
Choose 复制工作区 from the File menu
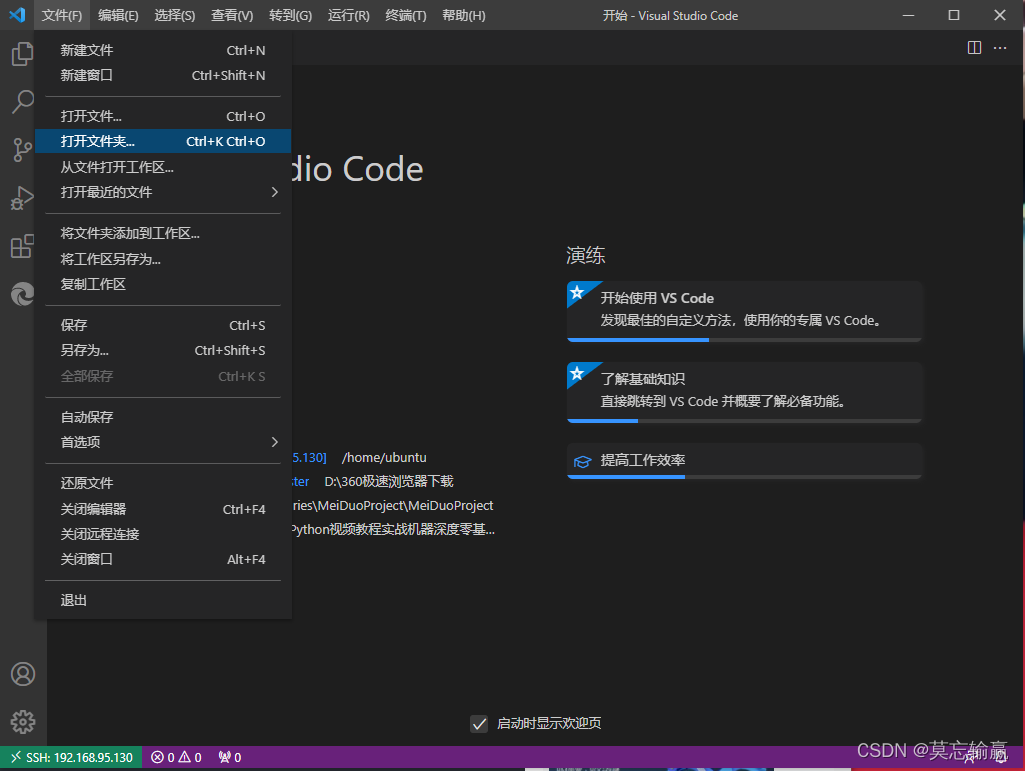(x=163, y=284)
